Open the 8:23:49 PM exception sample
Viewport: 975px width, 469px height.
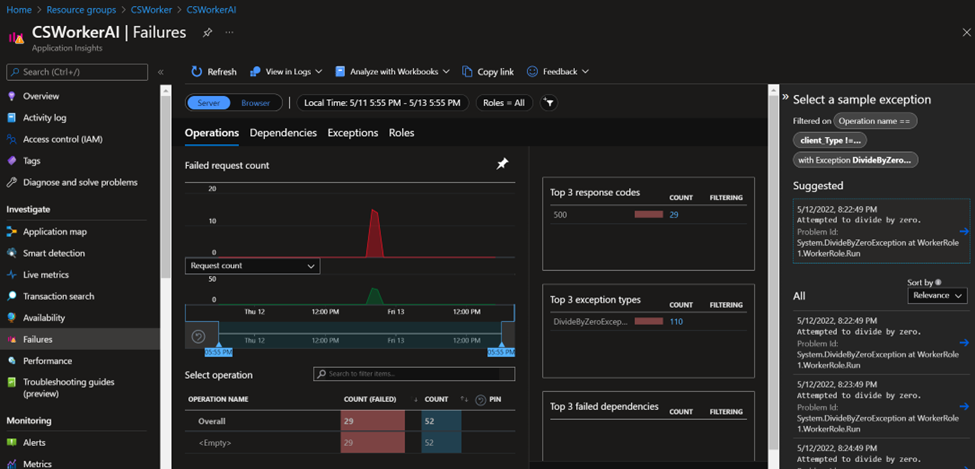pyautogui.click(x=881, y=409)
